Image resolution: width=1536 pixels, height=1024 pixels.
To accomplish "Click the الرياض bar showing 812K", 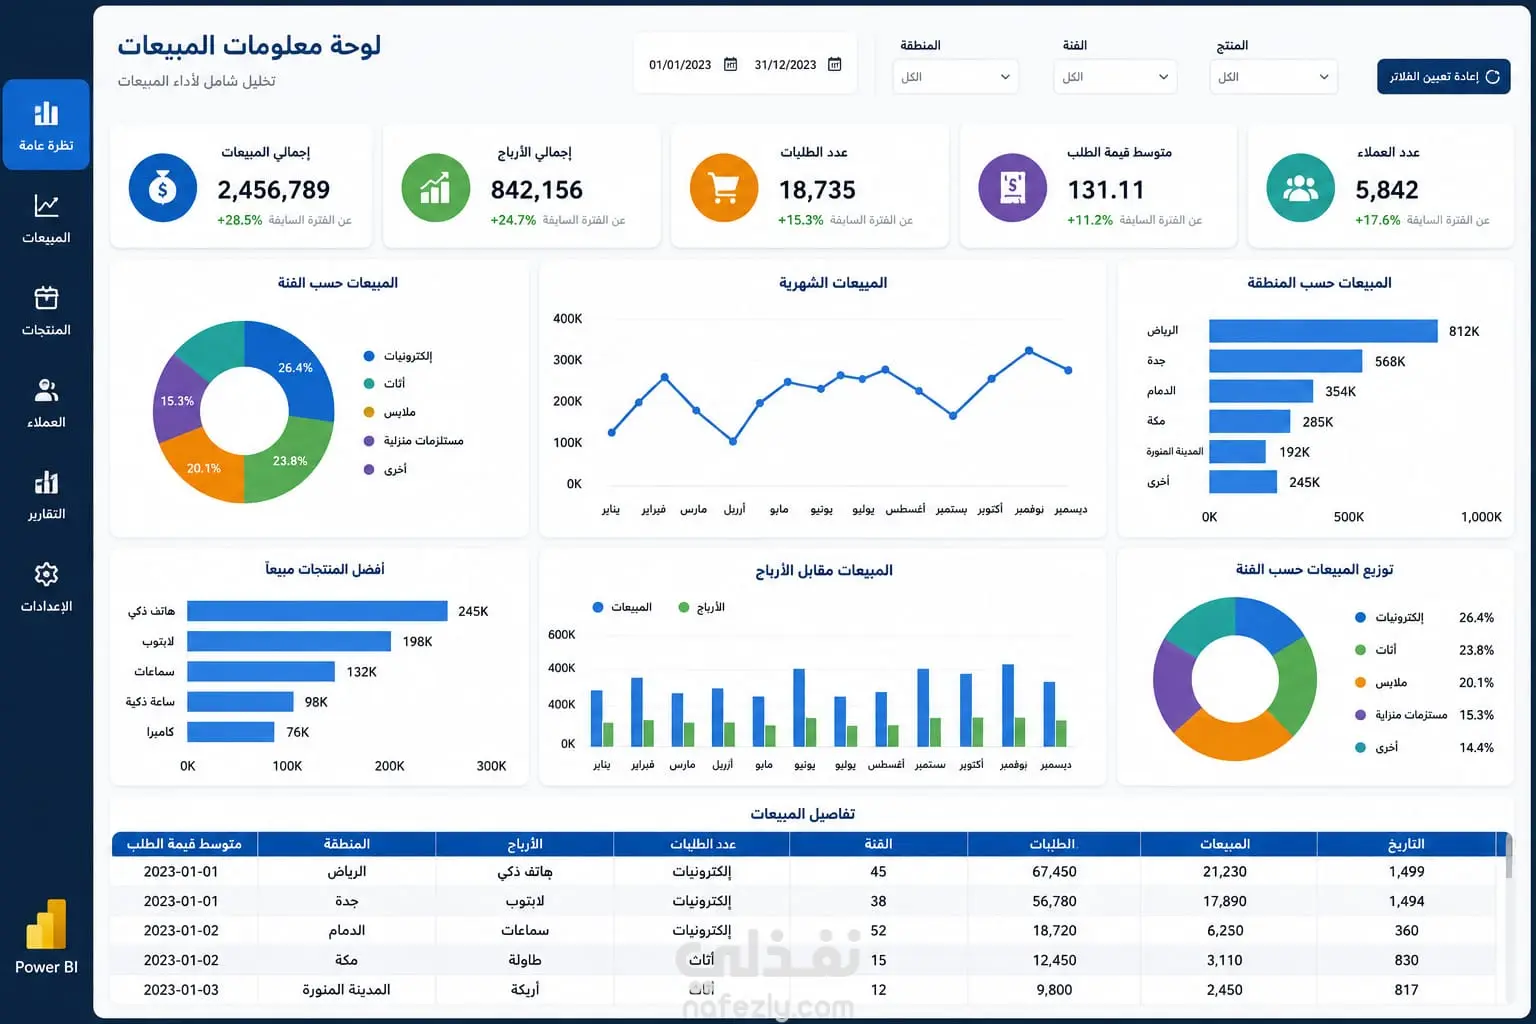I will pos(1323,331).
